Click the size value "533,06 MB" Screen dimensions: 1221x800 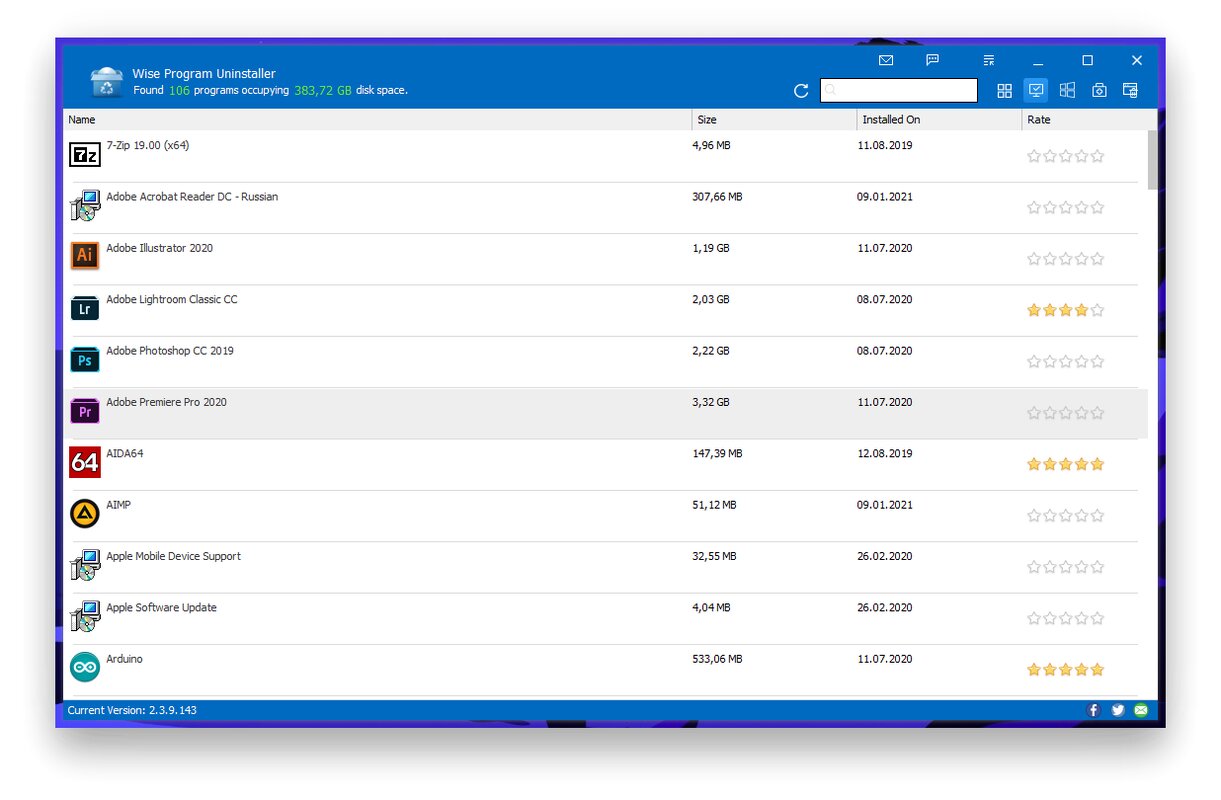coord(717,660)
